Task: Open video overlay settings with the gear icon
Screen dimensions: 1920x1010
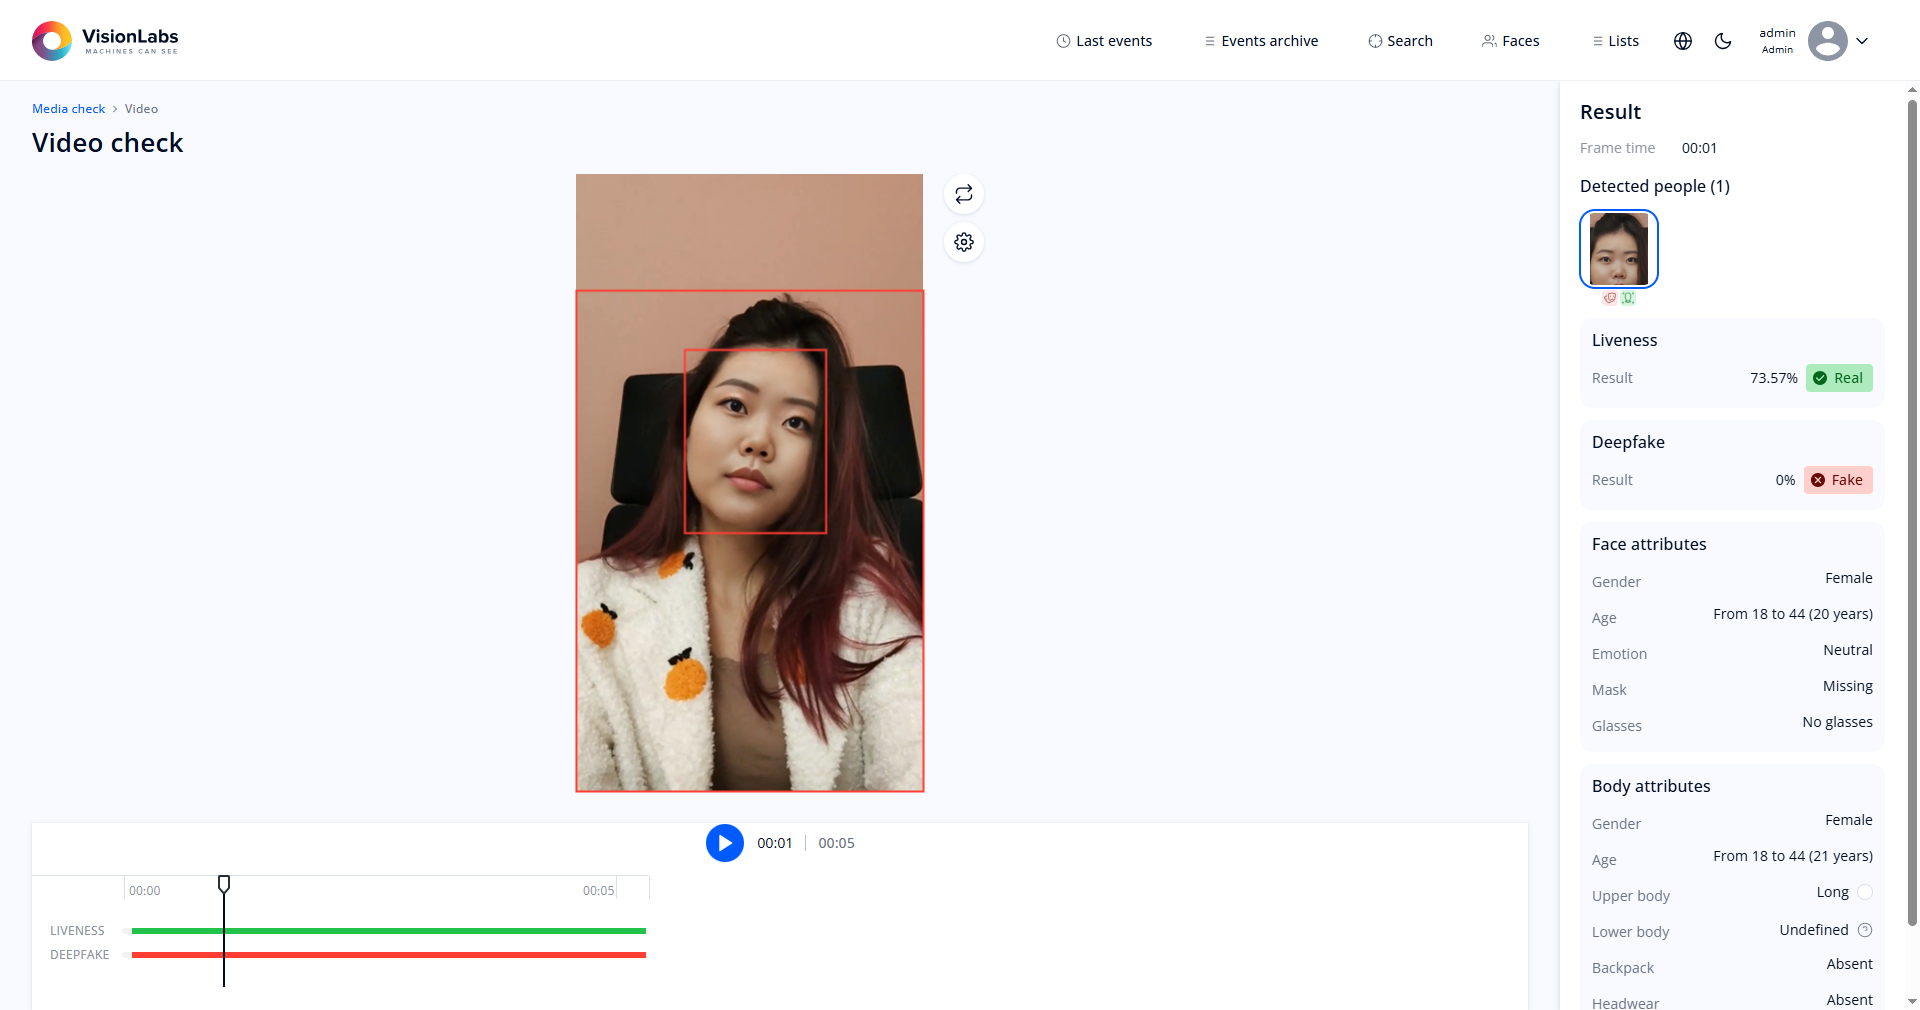Action: [963, 242]
